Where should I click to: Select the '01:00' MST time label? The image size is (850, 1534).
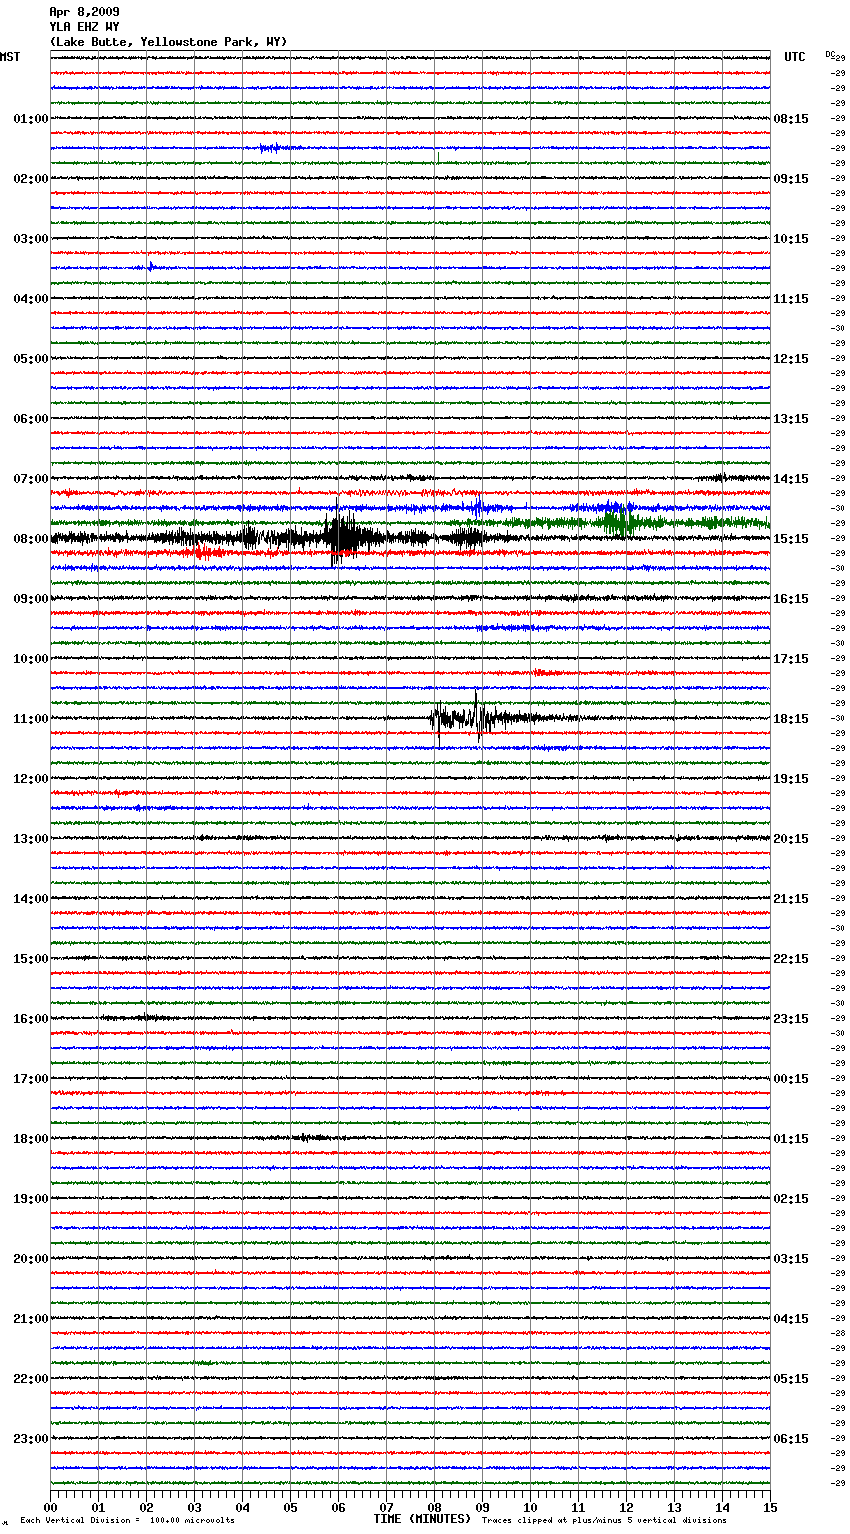pos(31,119)
